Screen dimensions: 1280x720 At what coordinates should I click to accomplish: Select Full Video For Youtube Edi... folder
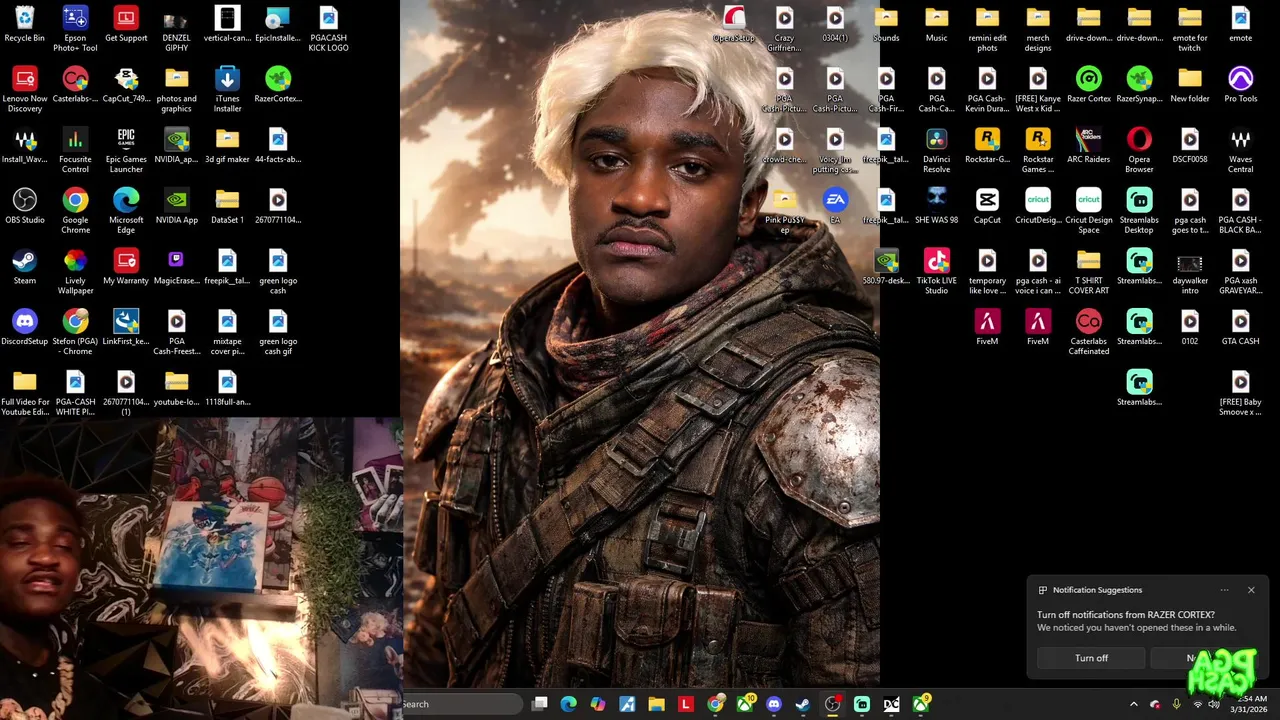pyautogui.click(x=24, y=394)
